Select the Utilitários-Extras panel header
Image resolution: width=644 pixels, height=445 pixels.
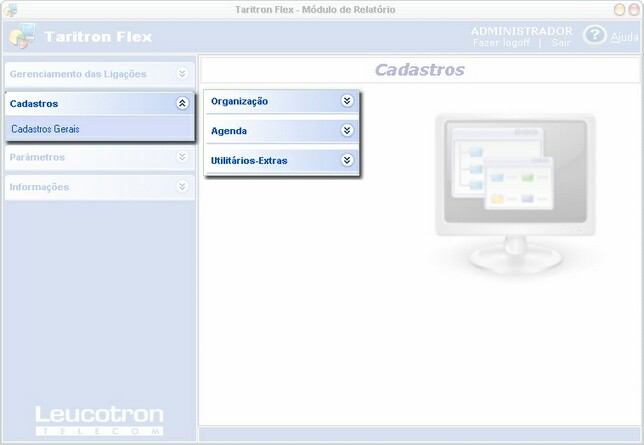click(x=282, y=161)
